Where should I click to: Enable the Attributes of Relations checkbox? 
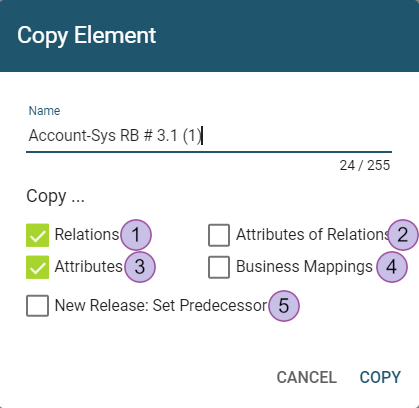[219, 235]
